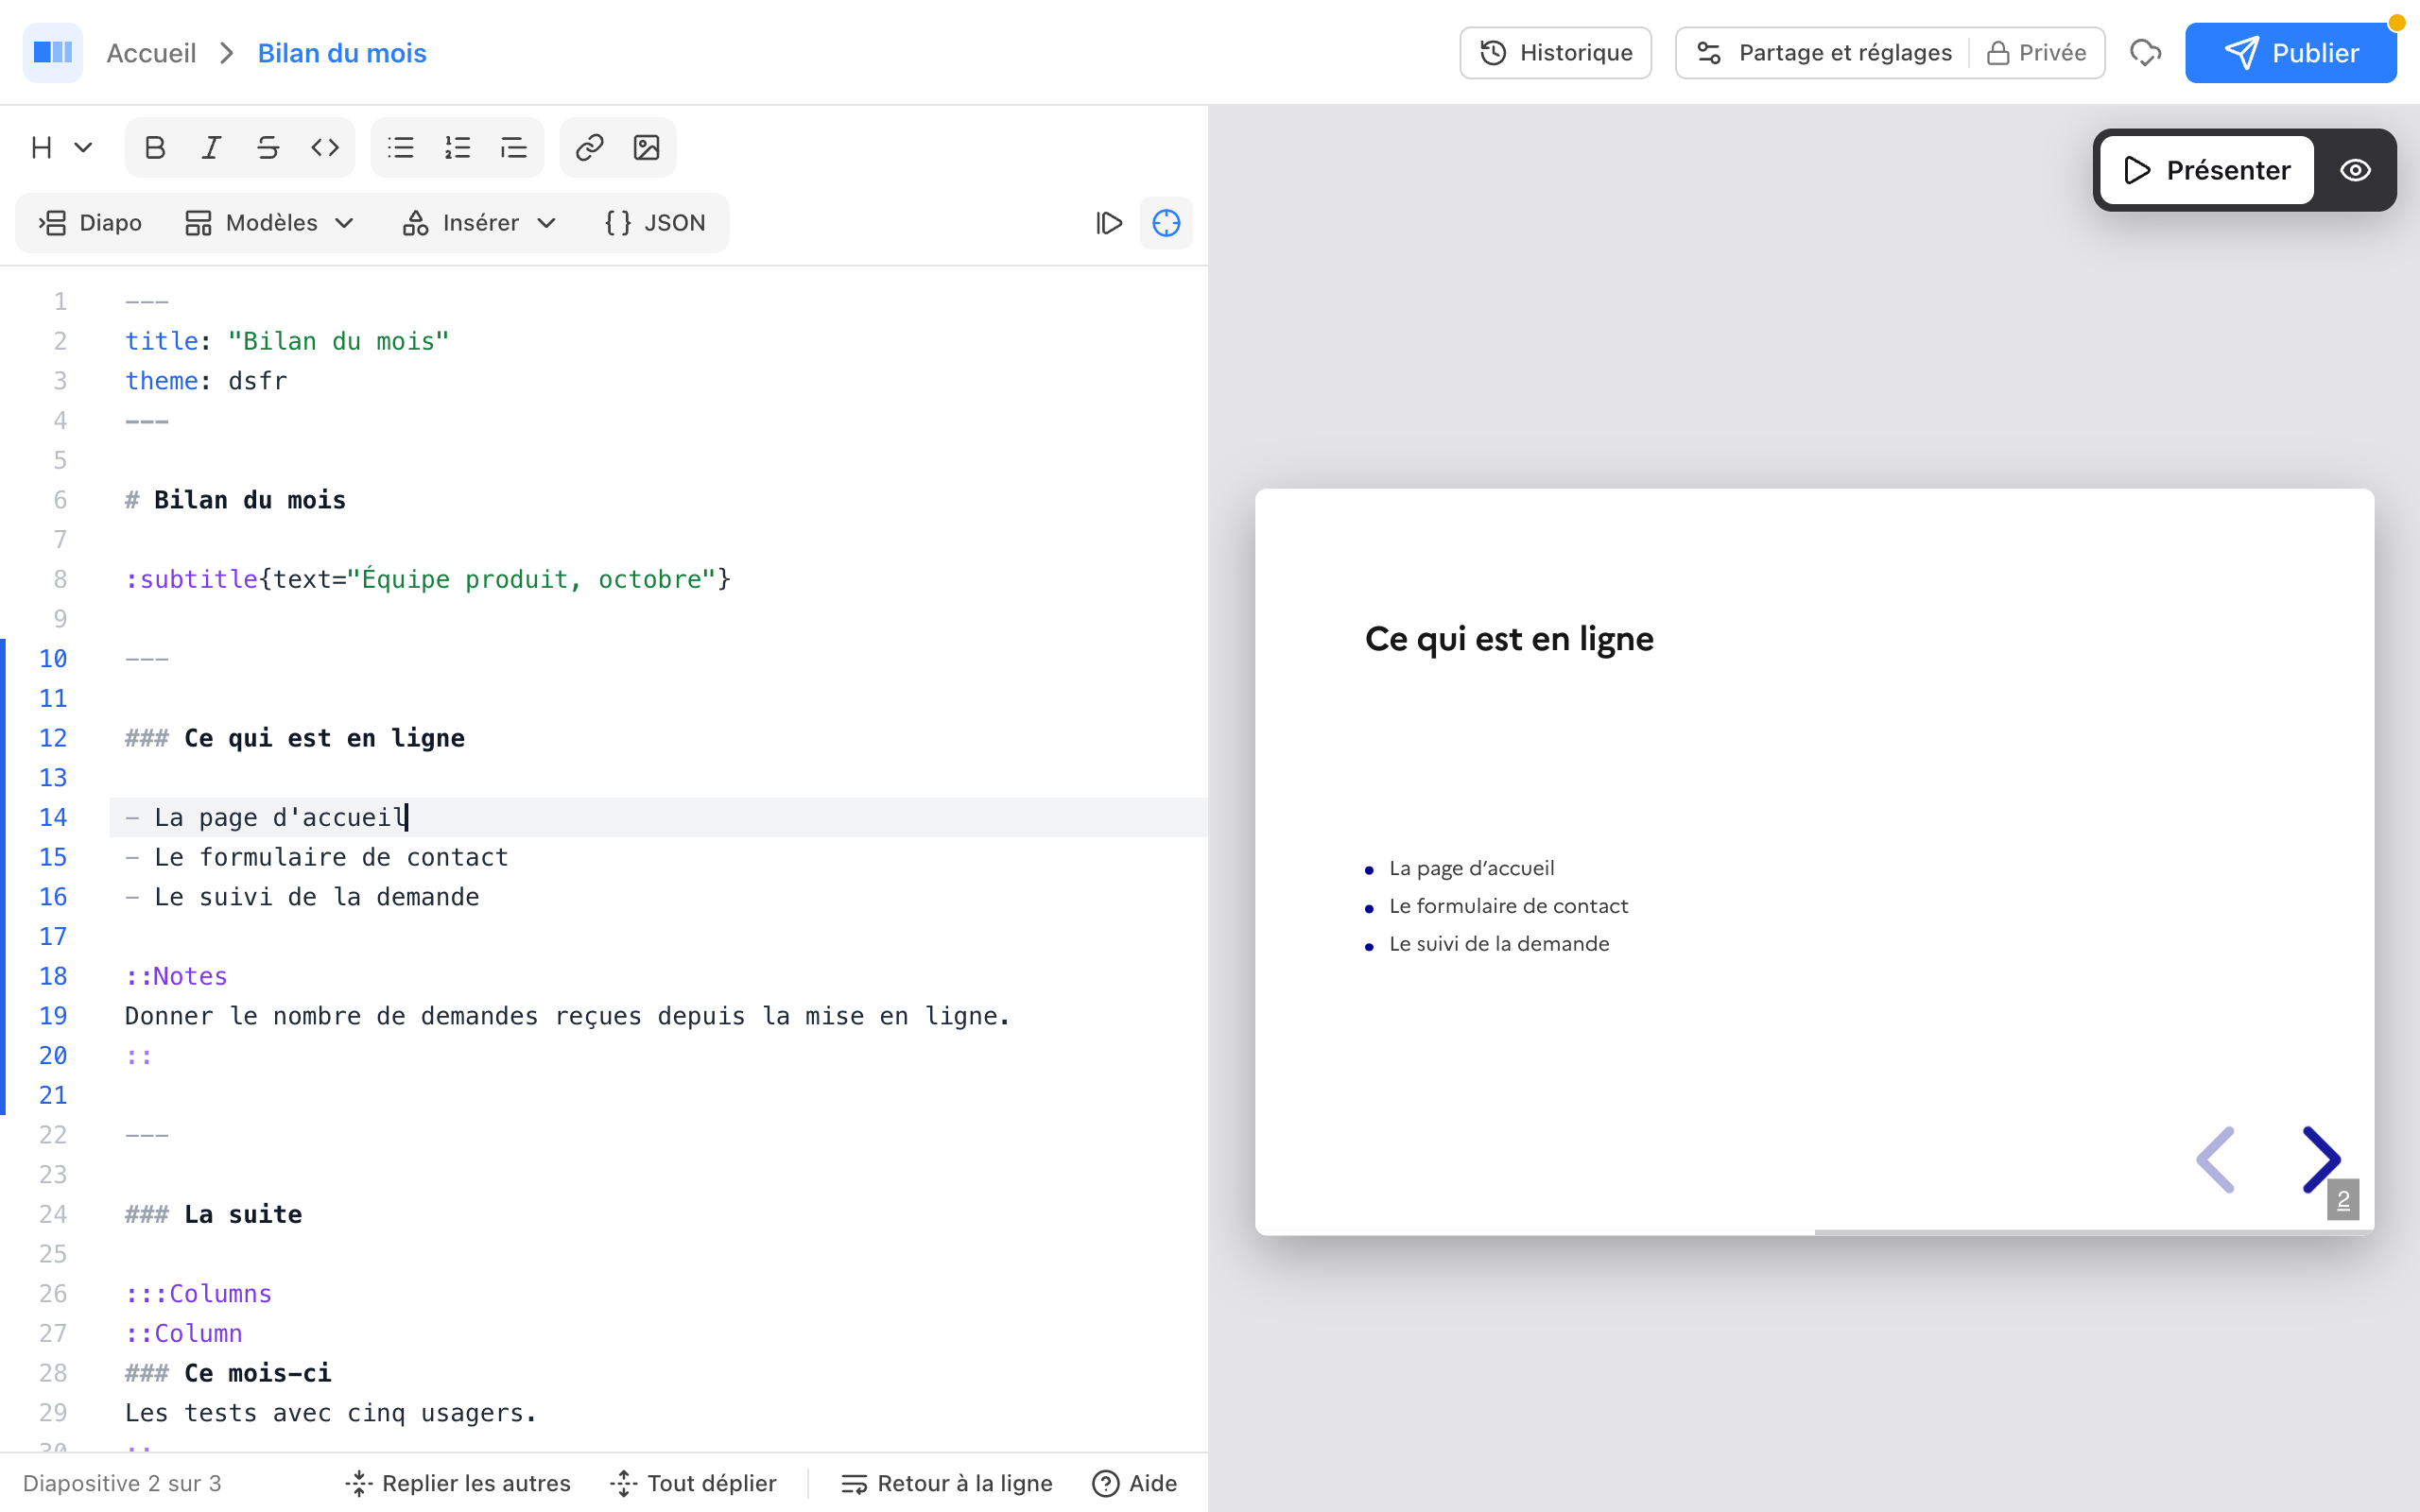Click the app logo icon
This screenshot has width=2420, height=1512.
pos(52,52)
